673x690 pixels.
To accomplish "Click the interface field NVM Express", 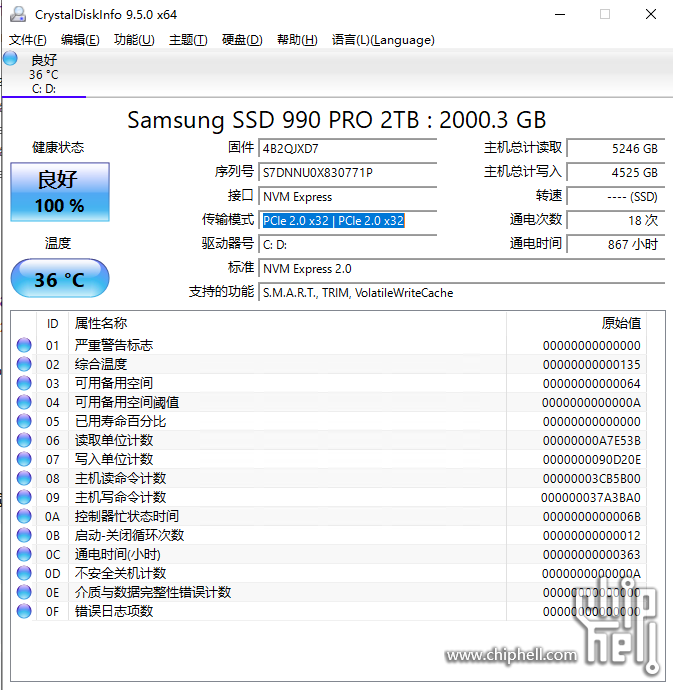I will [348, 197].
